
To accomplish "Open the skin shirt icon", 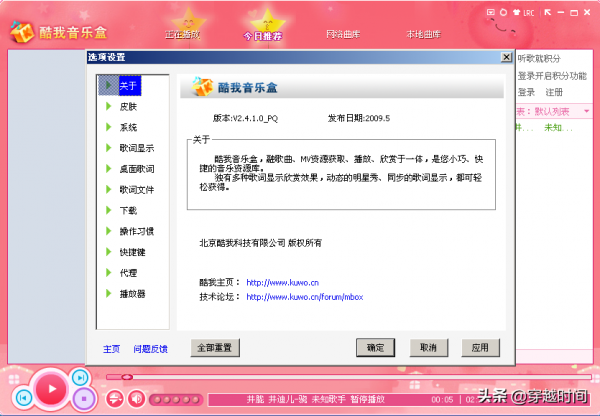I will 516,13.
